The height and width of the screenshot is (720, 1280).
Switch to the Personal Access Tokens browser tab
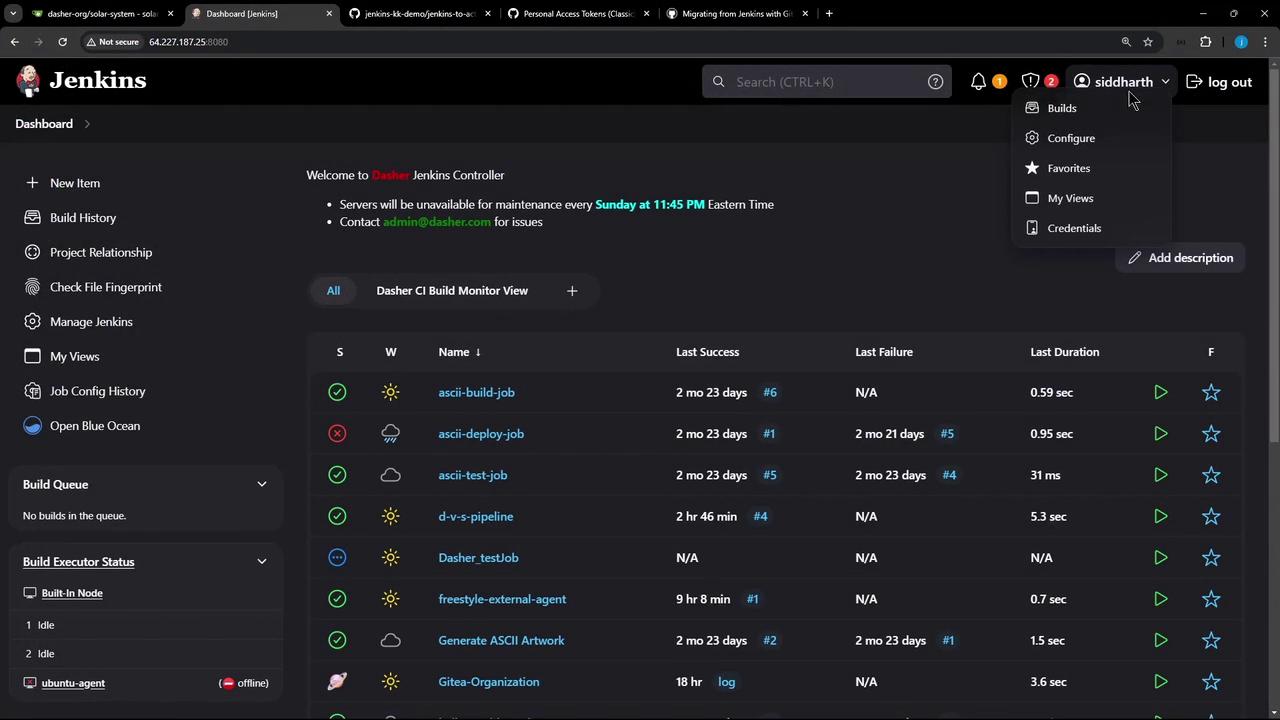pos(577,14)
